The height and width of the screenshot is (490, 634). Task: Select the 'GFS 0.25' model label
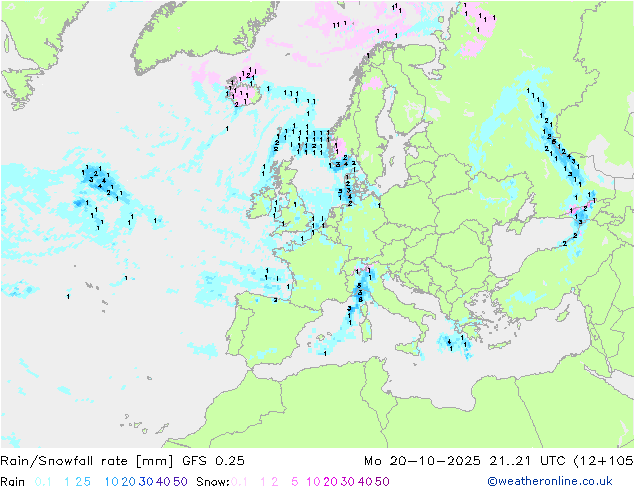tap(213, 461)
